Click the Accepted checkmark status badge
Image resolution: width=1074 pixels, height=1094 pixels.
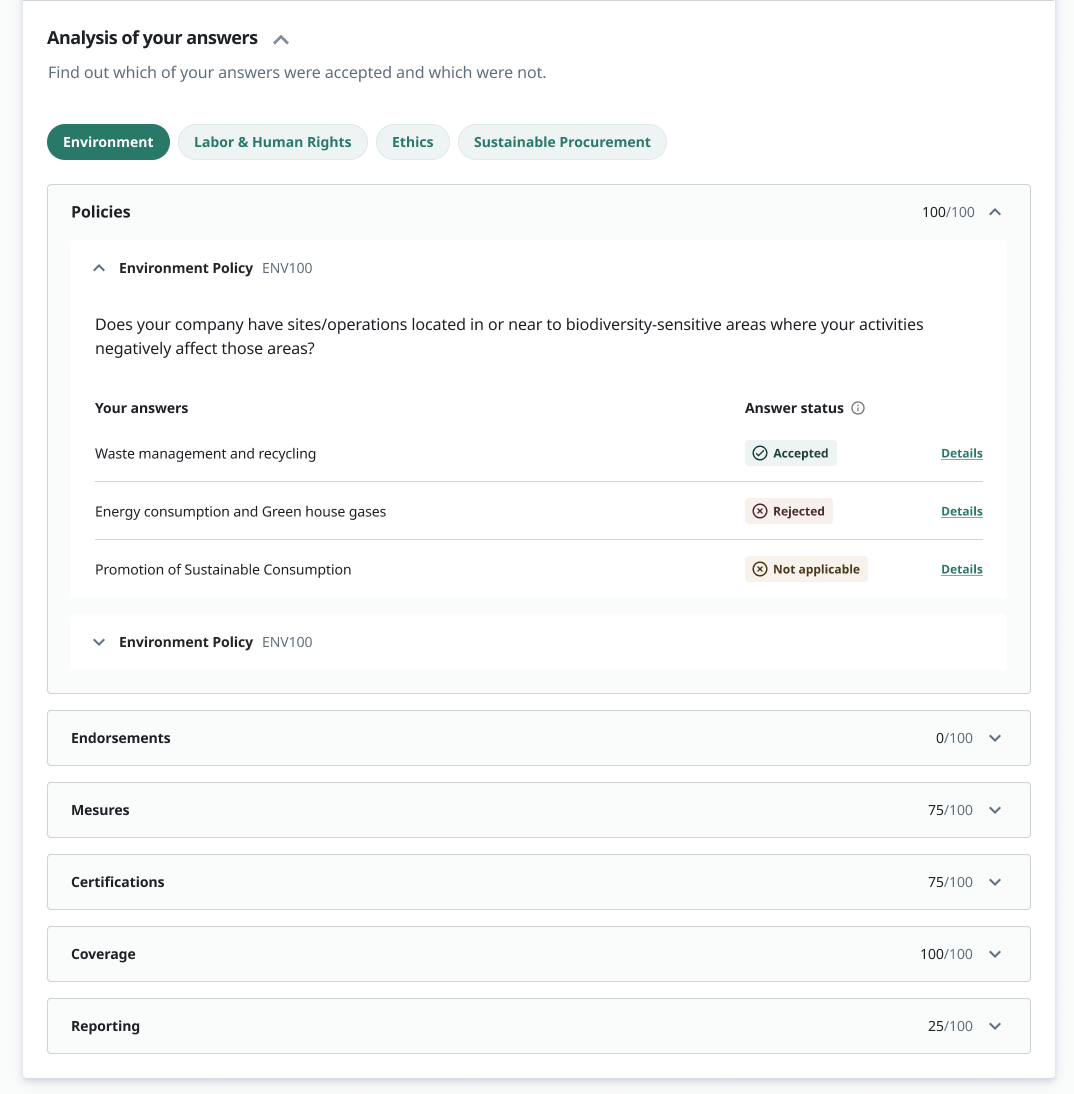(x=790, y=453)
